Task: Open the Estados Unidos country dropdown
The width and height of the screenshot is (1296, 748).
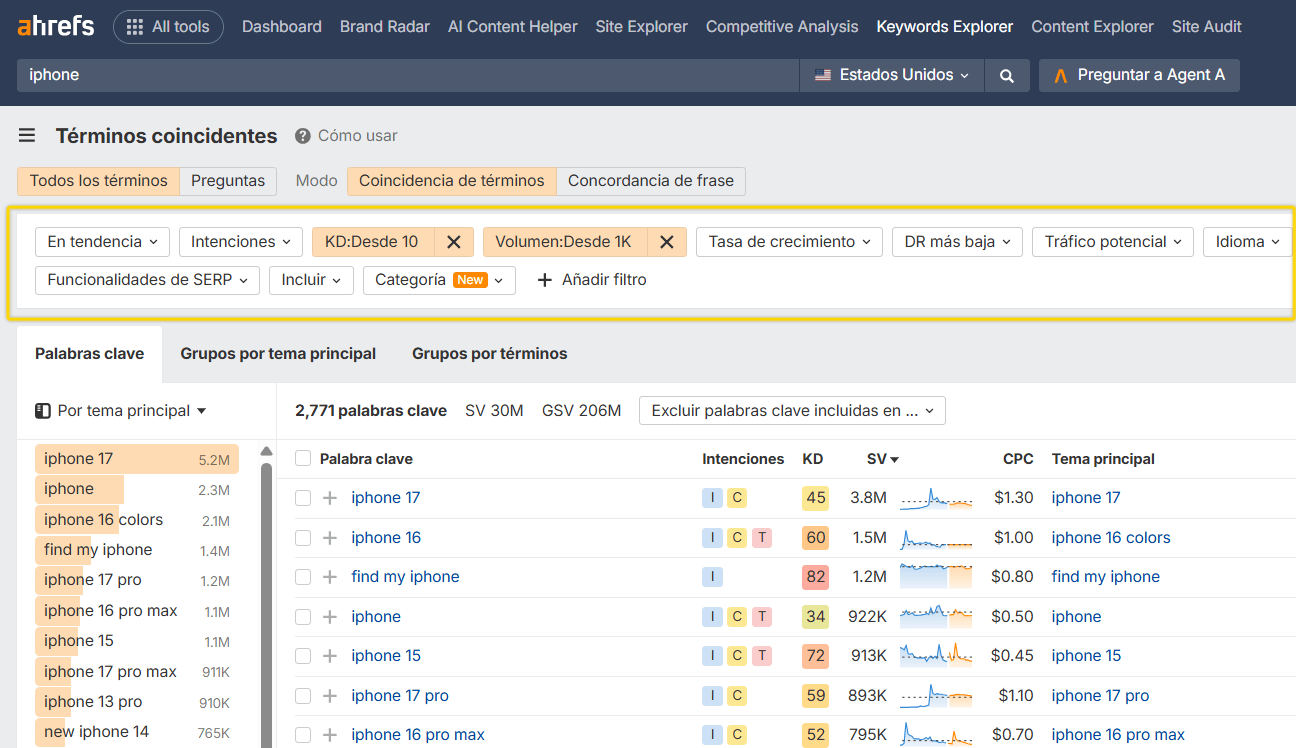Action: pos(892,75)
